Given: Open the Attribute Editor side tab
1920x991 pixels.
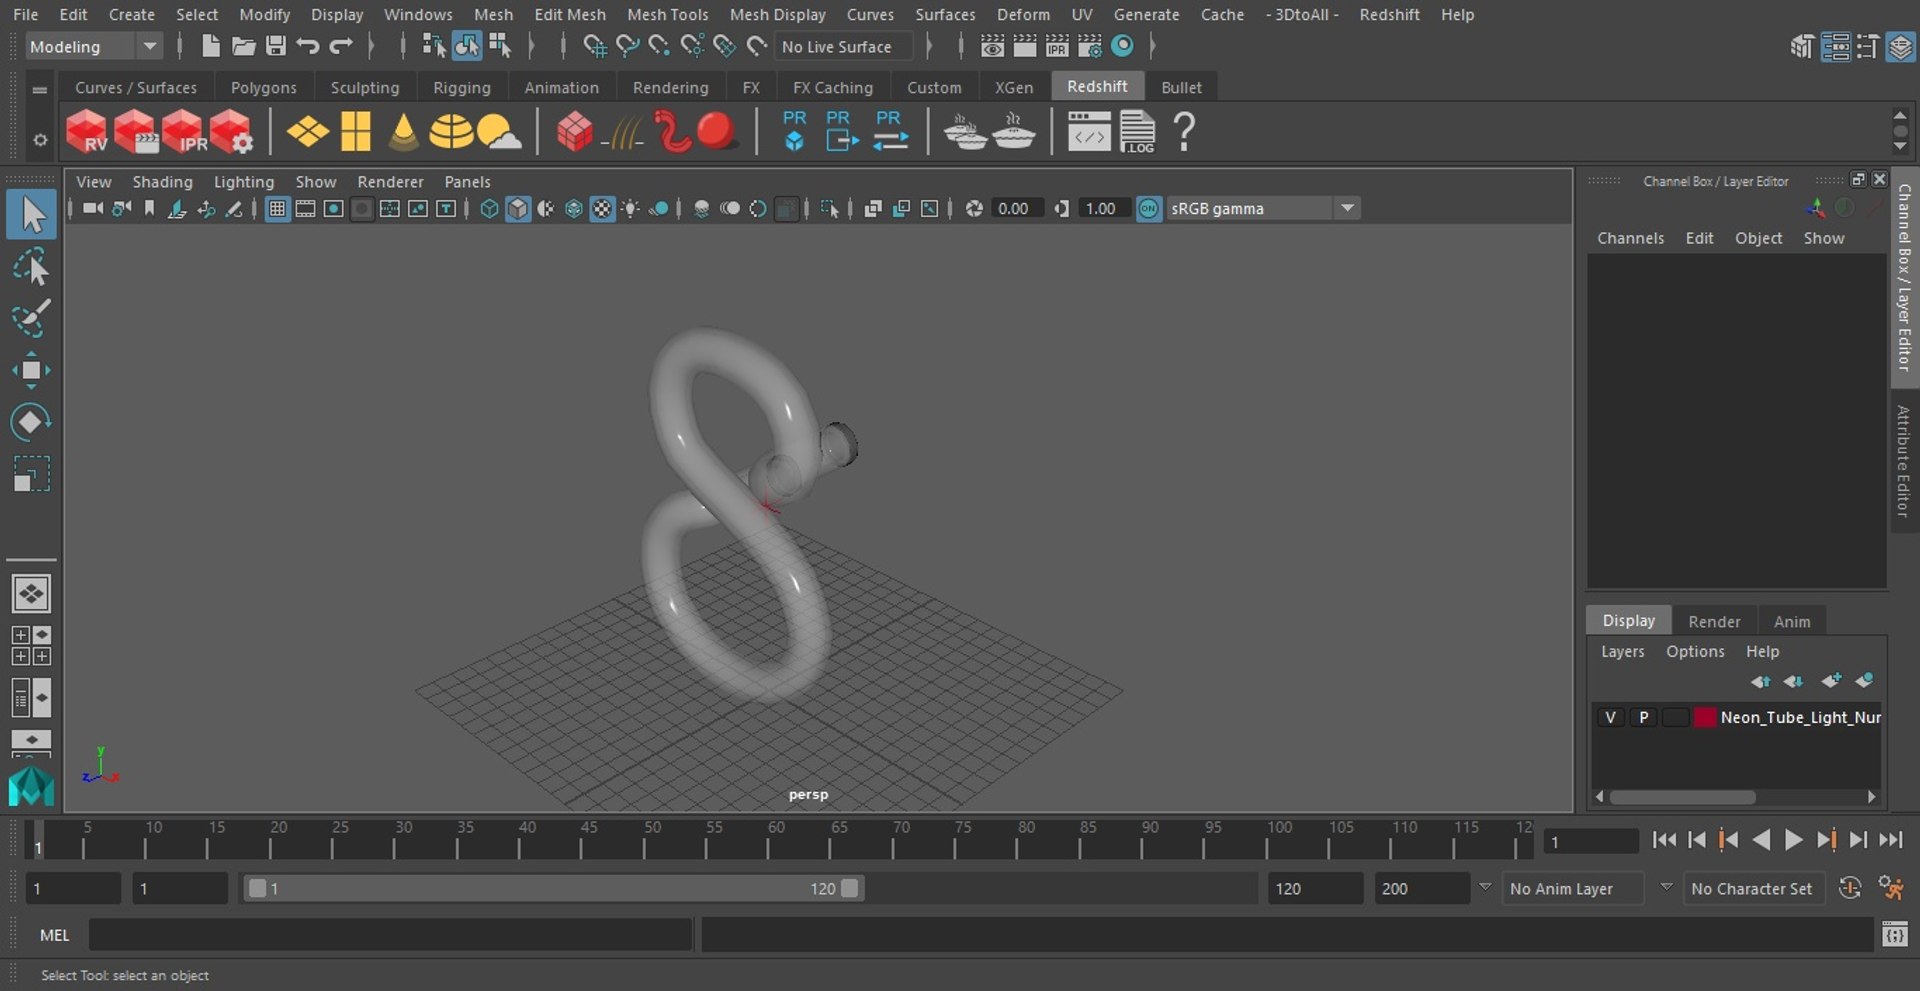Looking at the screenshot, I should (1903, 461).
